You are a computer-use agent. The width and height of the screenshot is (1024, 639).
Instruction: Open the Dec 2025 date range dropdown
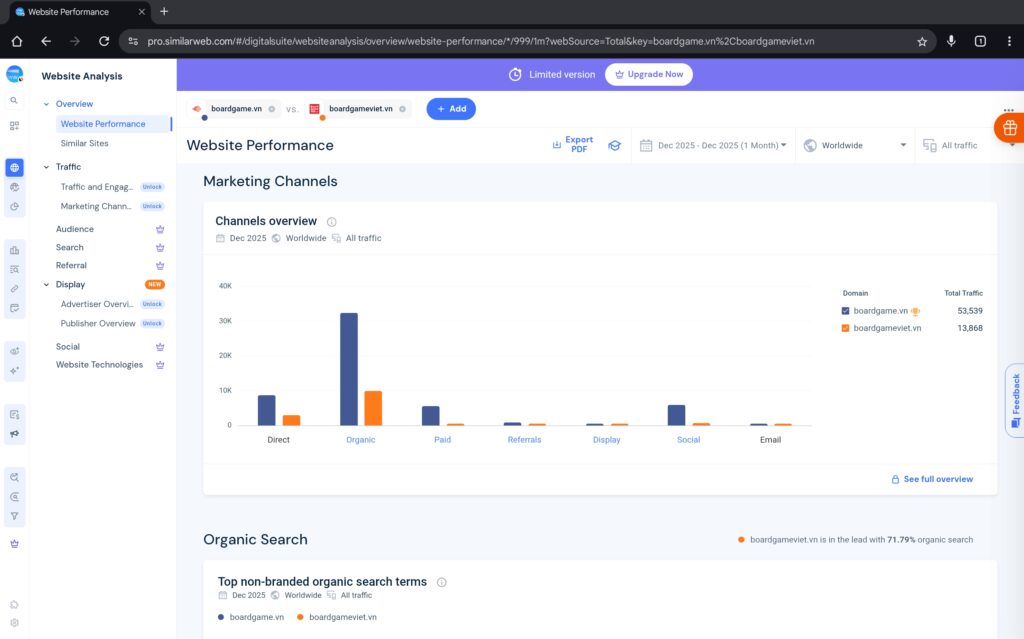pos(716,145)
